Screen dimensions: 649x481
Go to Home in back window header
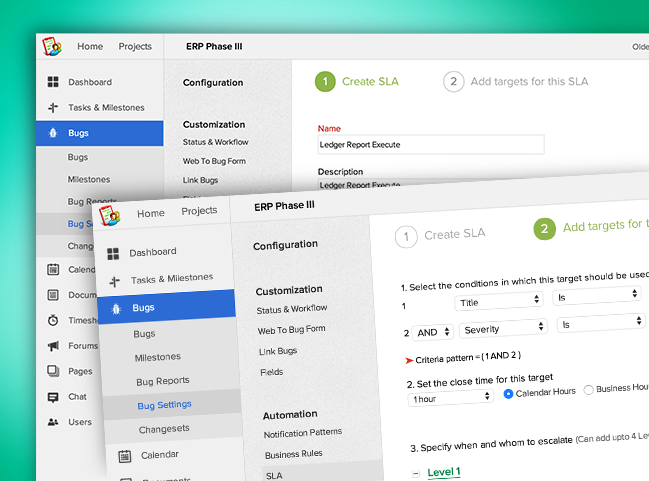click(90, 46)
